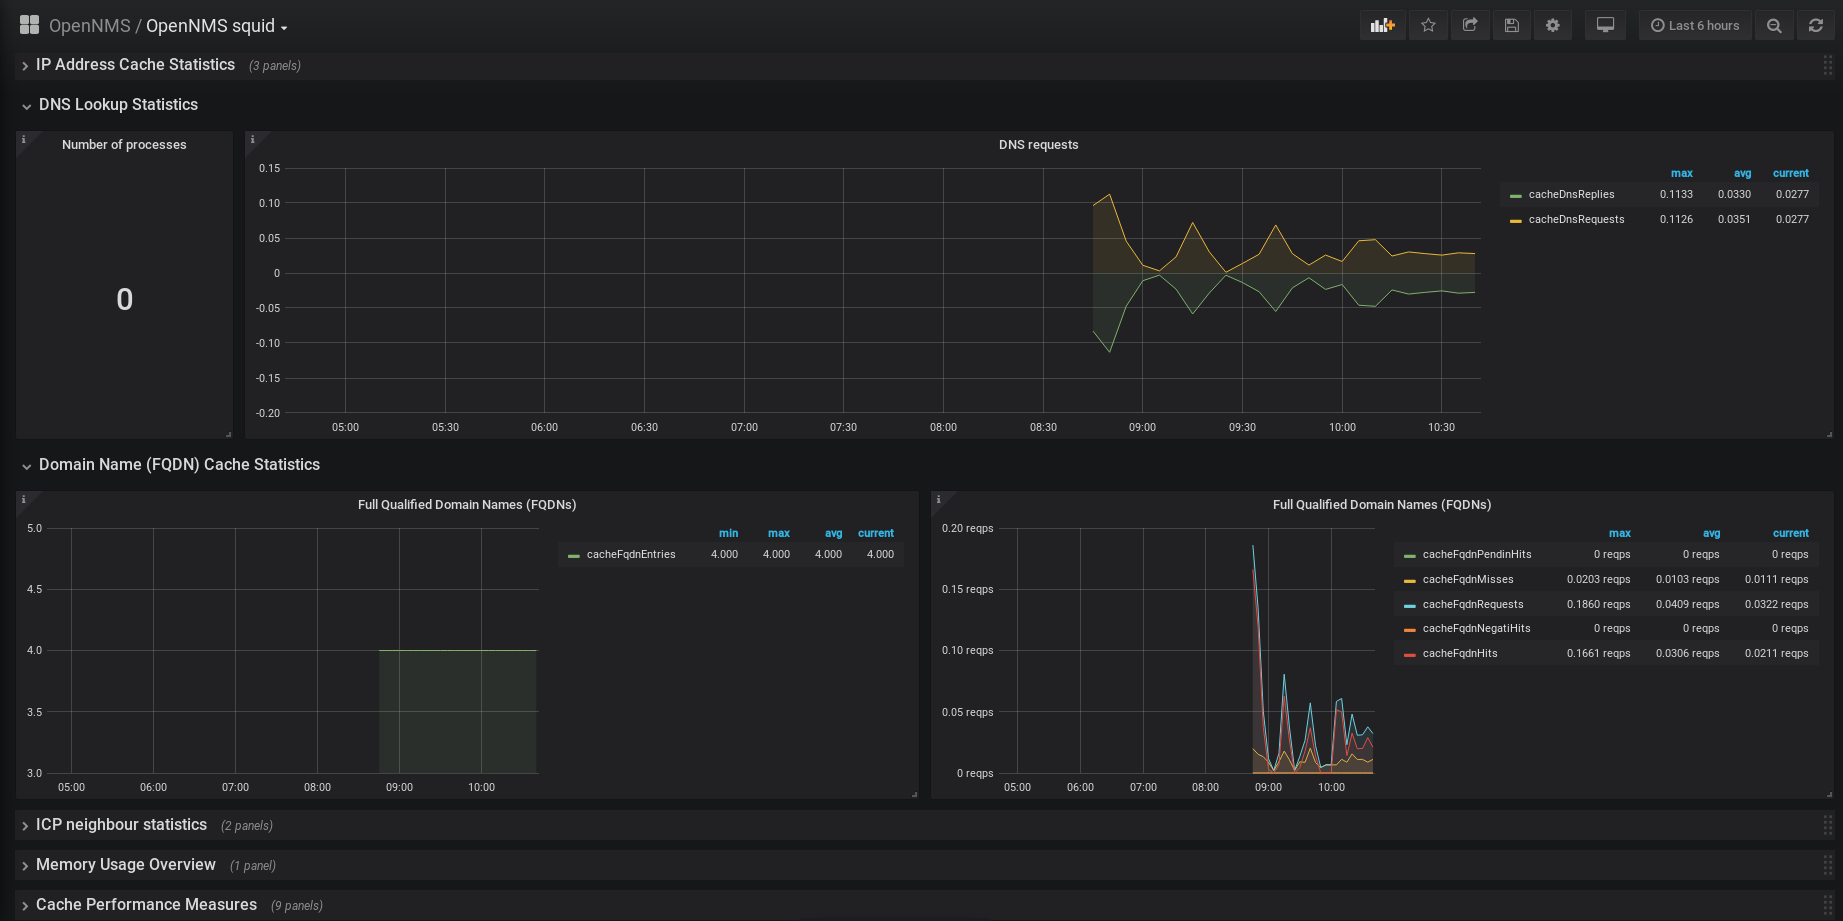1843x921 pixels.
Task: Open the Number of processes panel title menu
Action: point(124,145)
